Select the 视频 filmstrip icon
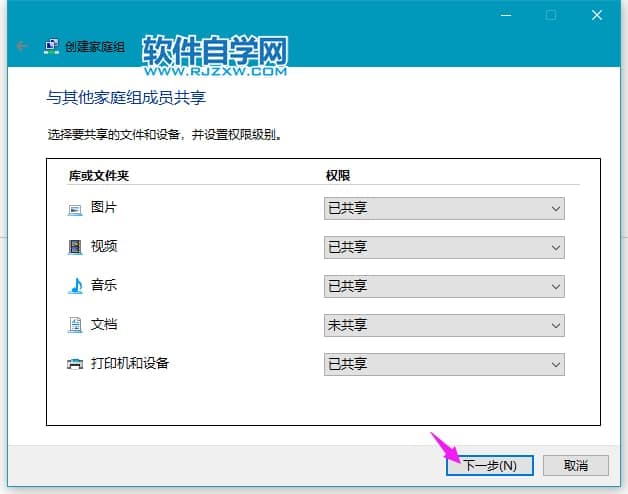628x494 pixels. [75, 247]
